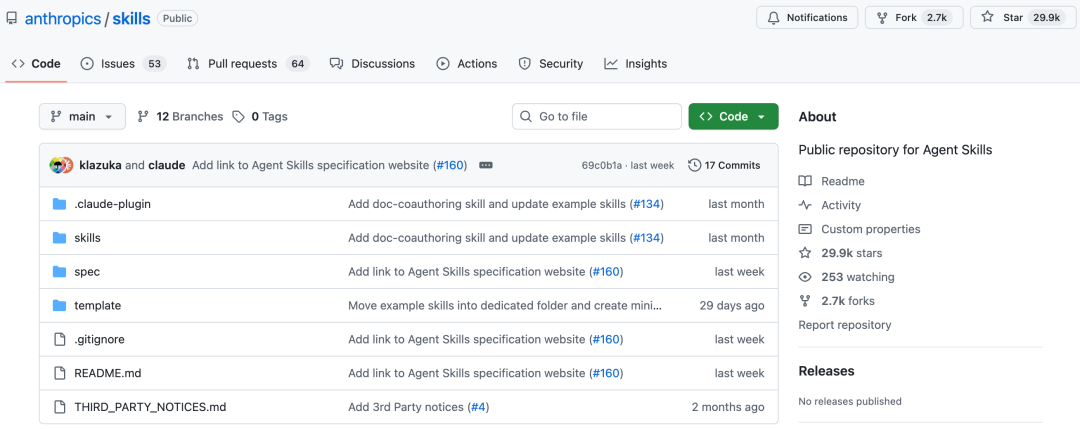1080x430 pixels.
Task: Click the Notifications bell icon
Action: pyautogui.click(x=774, y=17)
